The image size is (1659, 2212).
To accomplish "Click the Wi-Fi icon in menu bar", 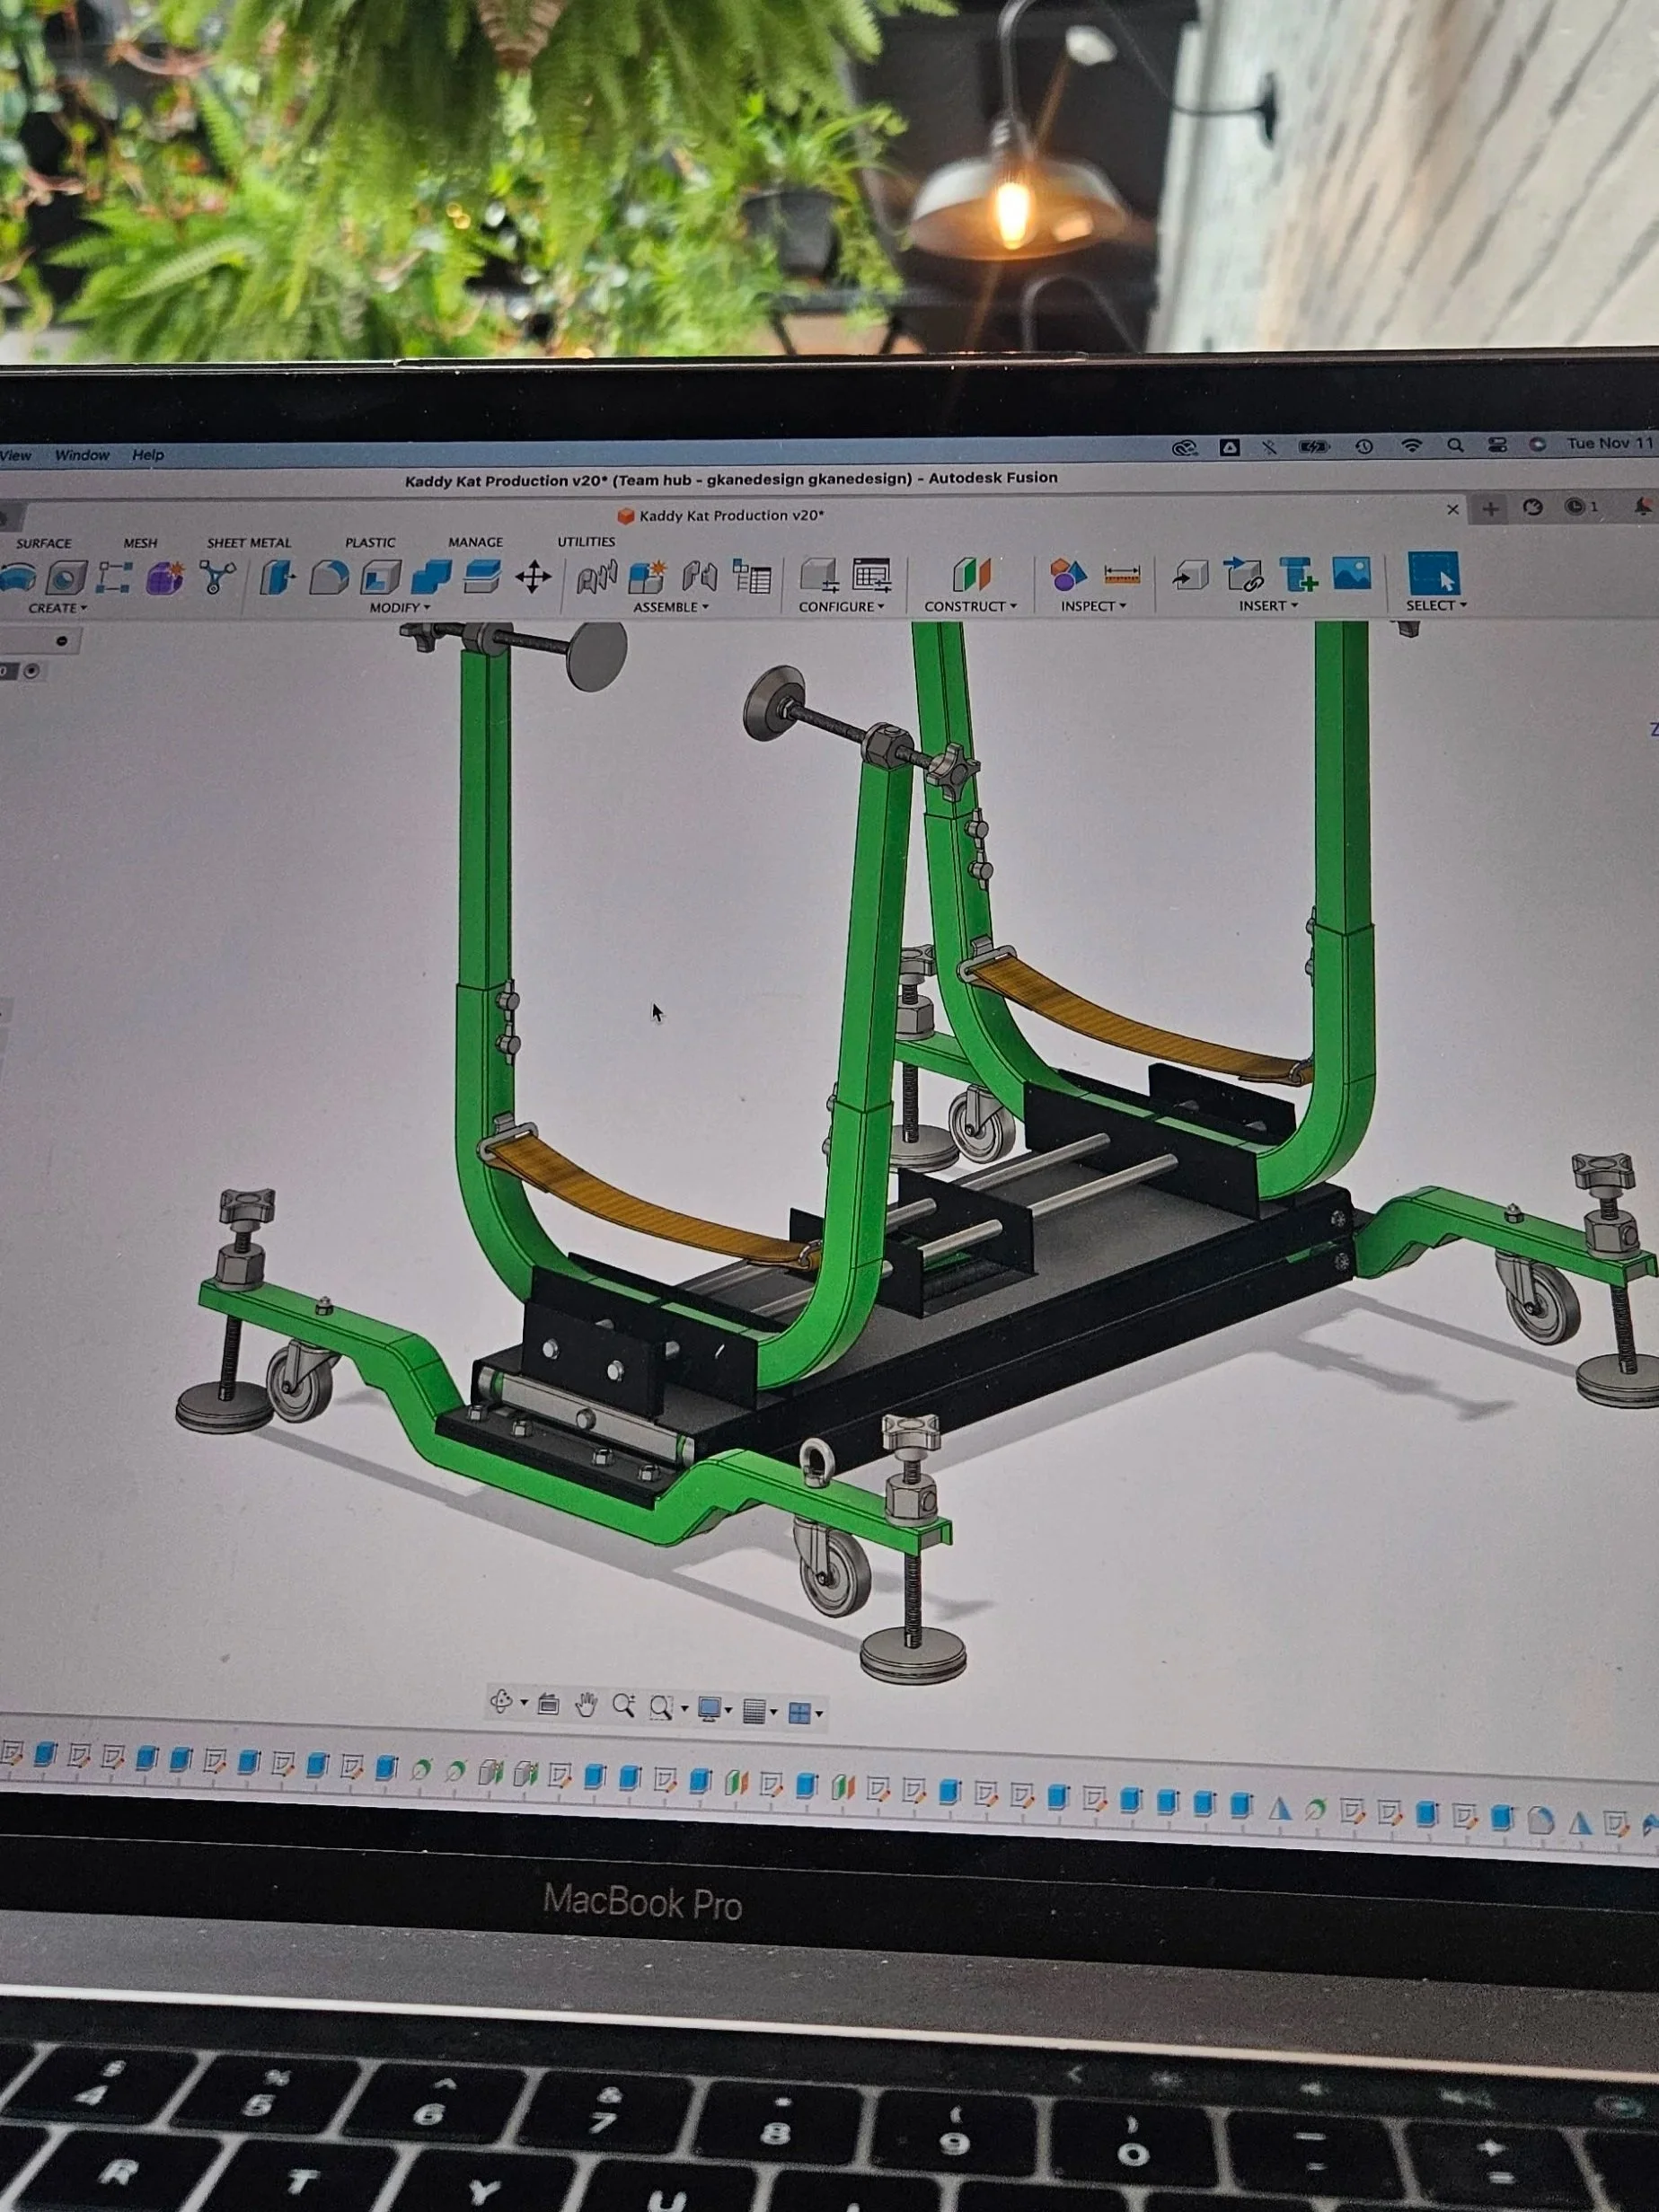I will [x=1410, y=446].
